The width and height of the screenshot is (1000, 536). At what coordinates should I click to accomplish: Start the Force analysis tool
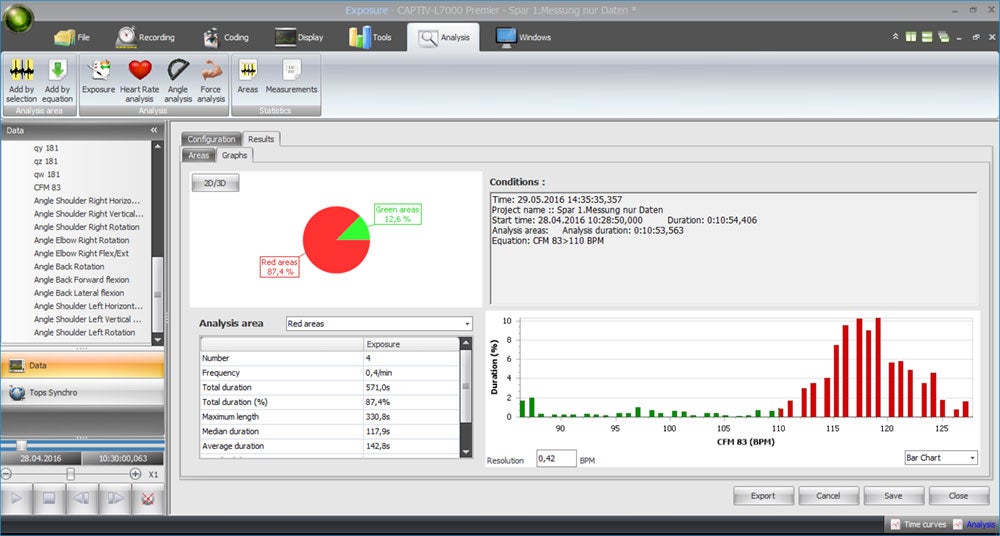pos(211,72)
